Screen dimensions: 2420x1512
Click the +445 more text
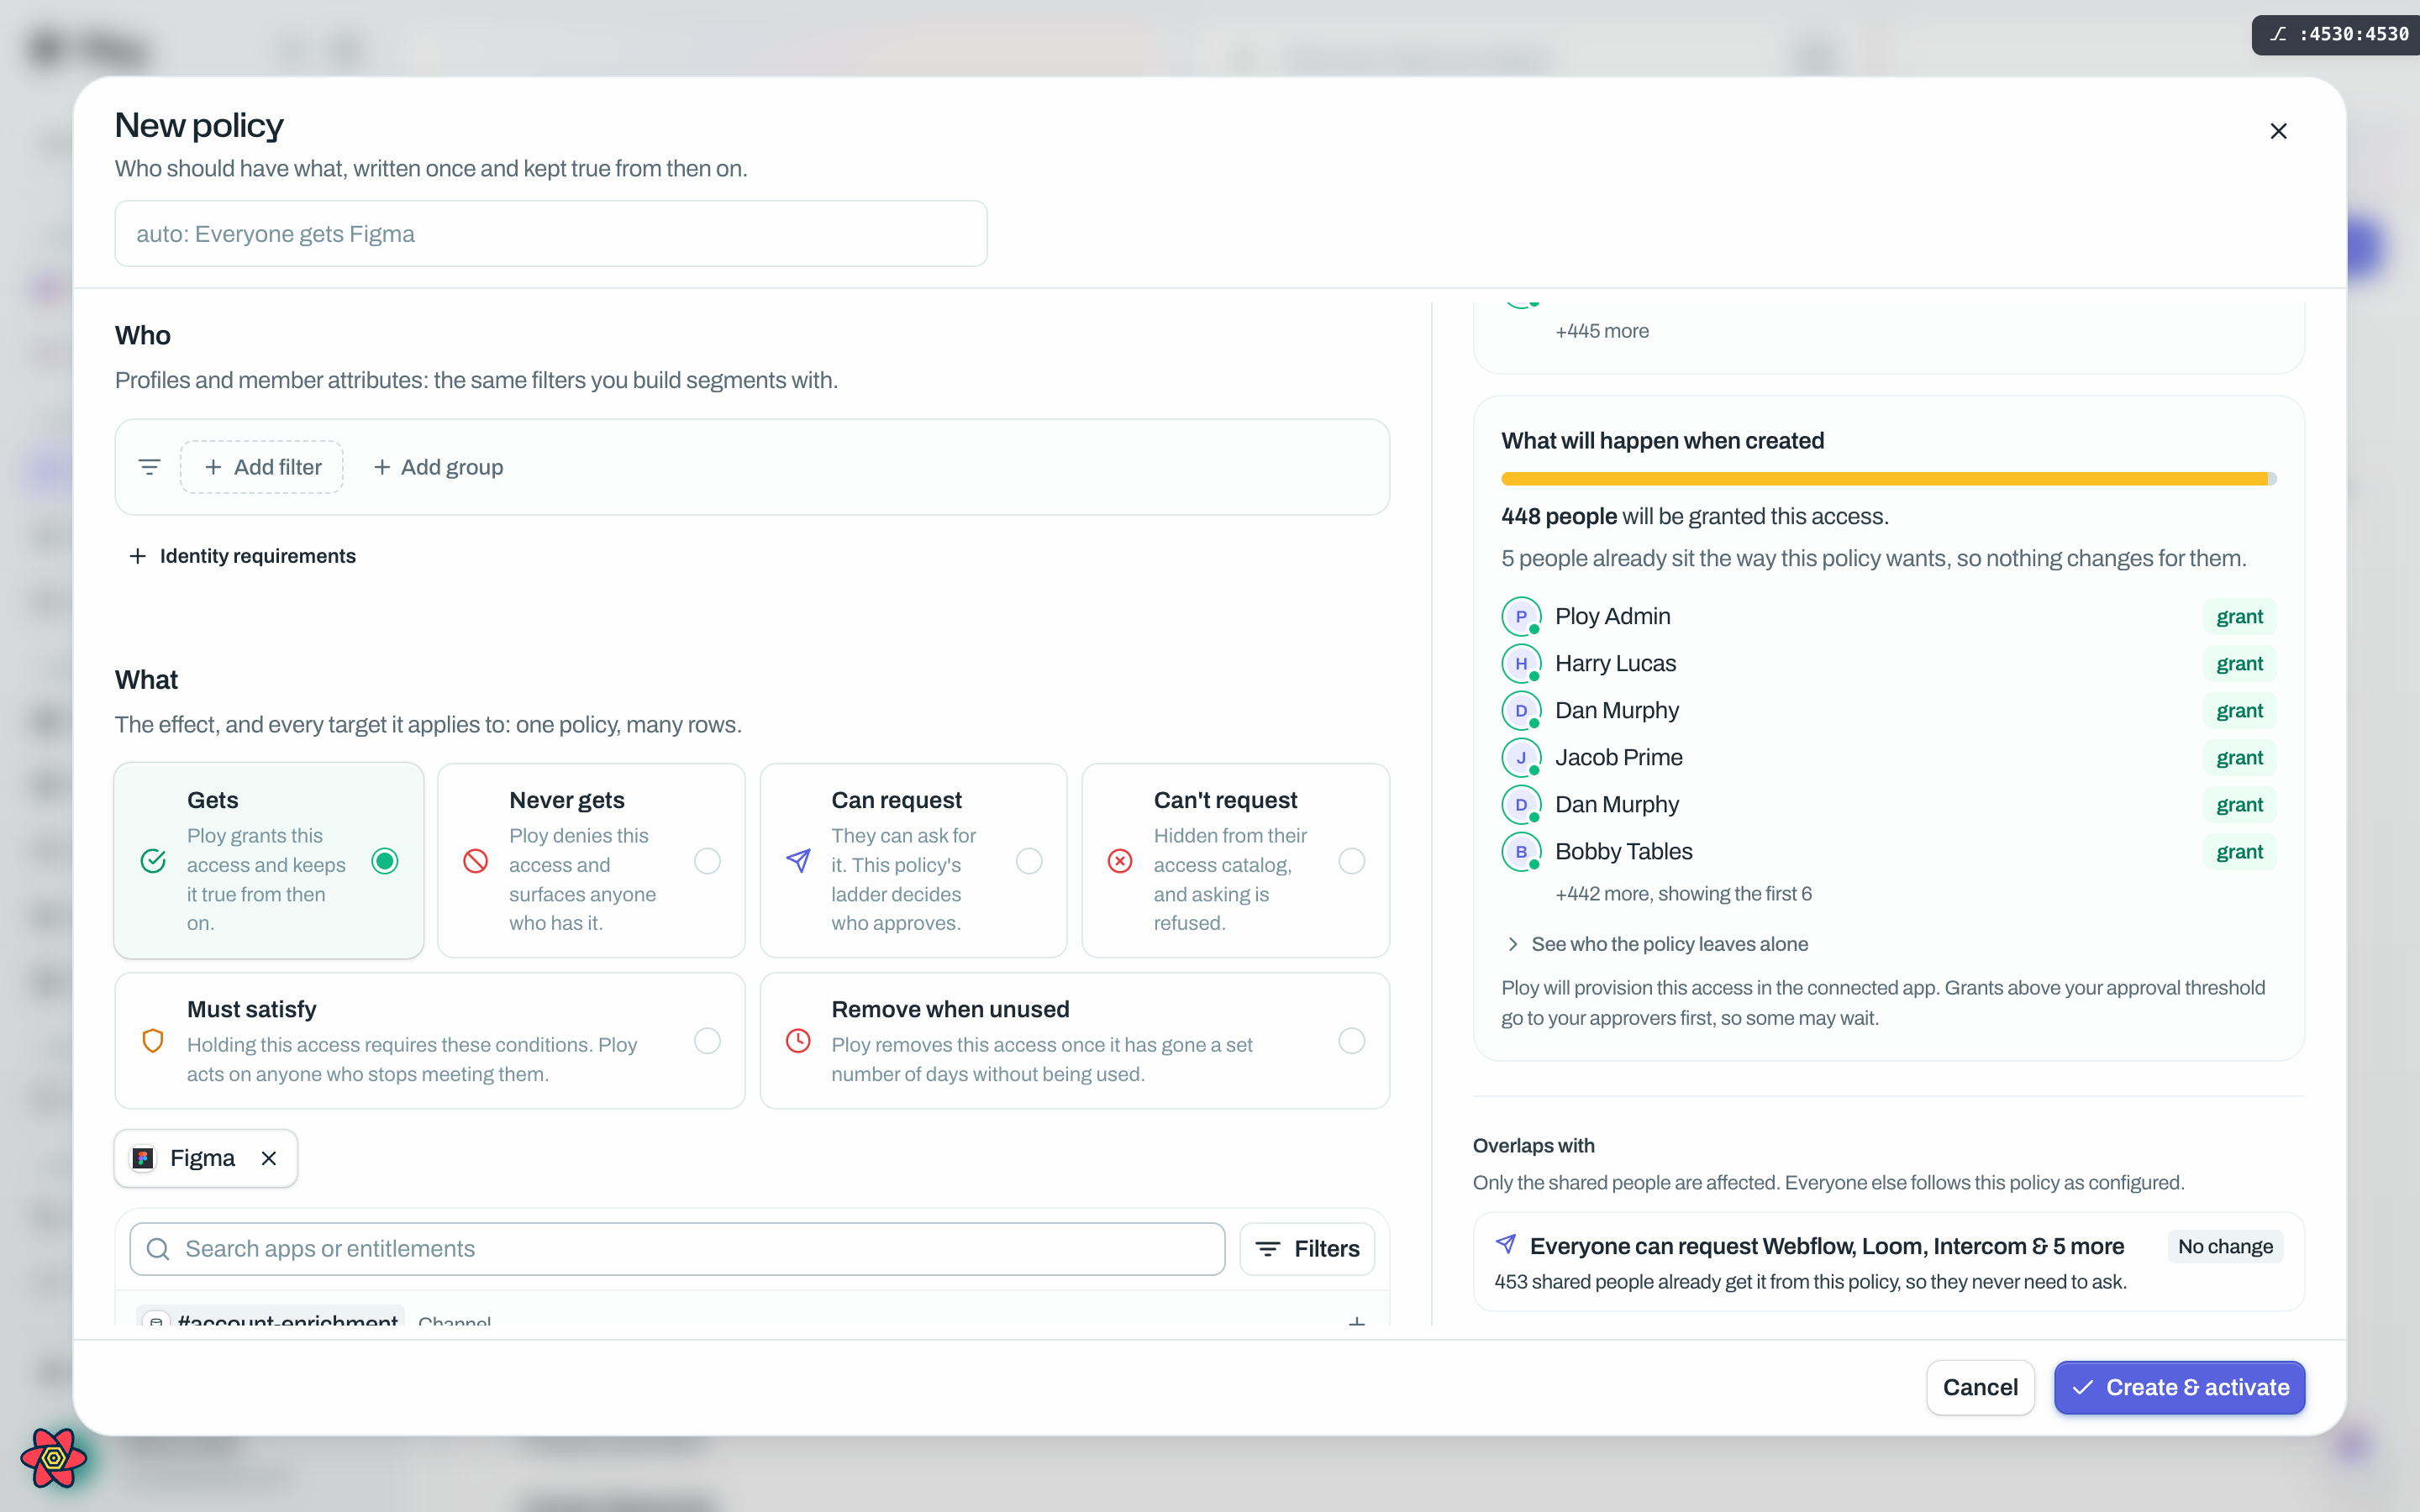(1602, 331)
